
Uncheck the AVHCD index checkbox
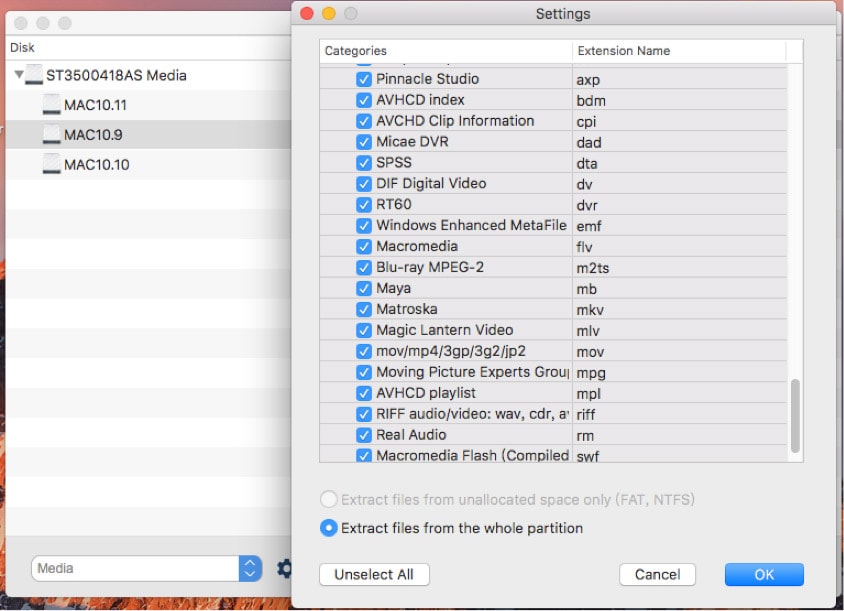coord(364,100)
